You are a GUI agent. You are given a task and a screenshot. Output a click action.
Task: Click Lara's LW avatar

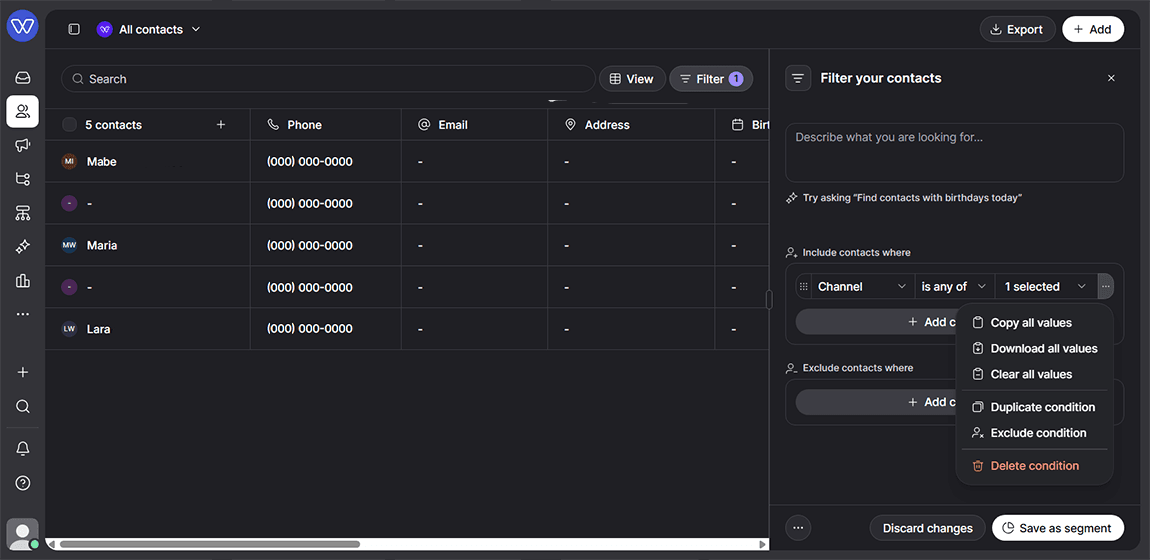coord(69,329)
